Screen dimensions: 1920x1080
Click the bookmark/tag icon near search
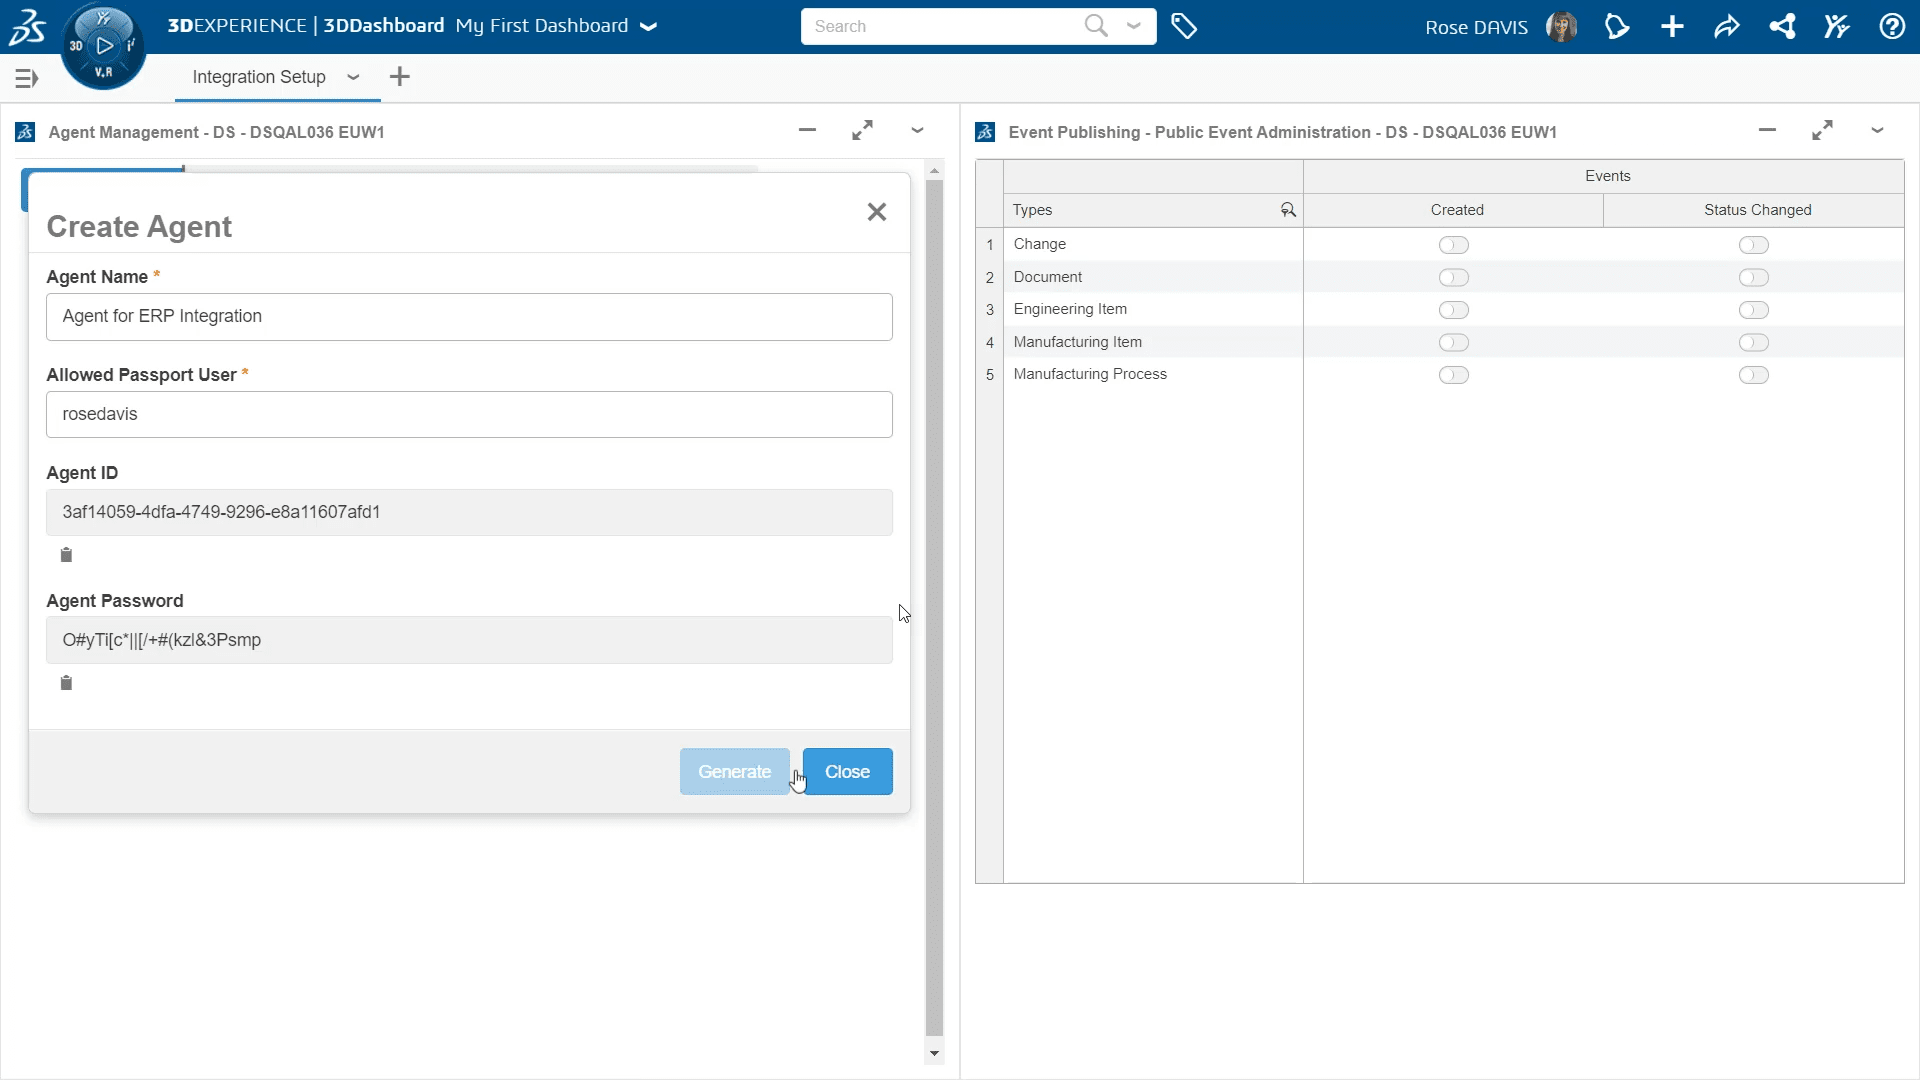coord(1183,25)
